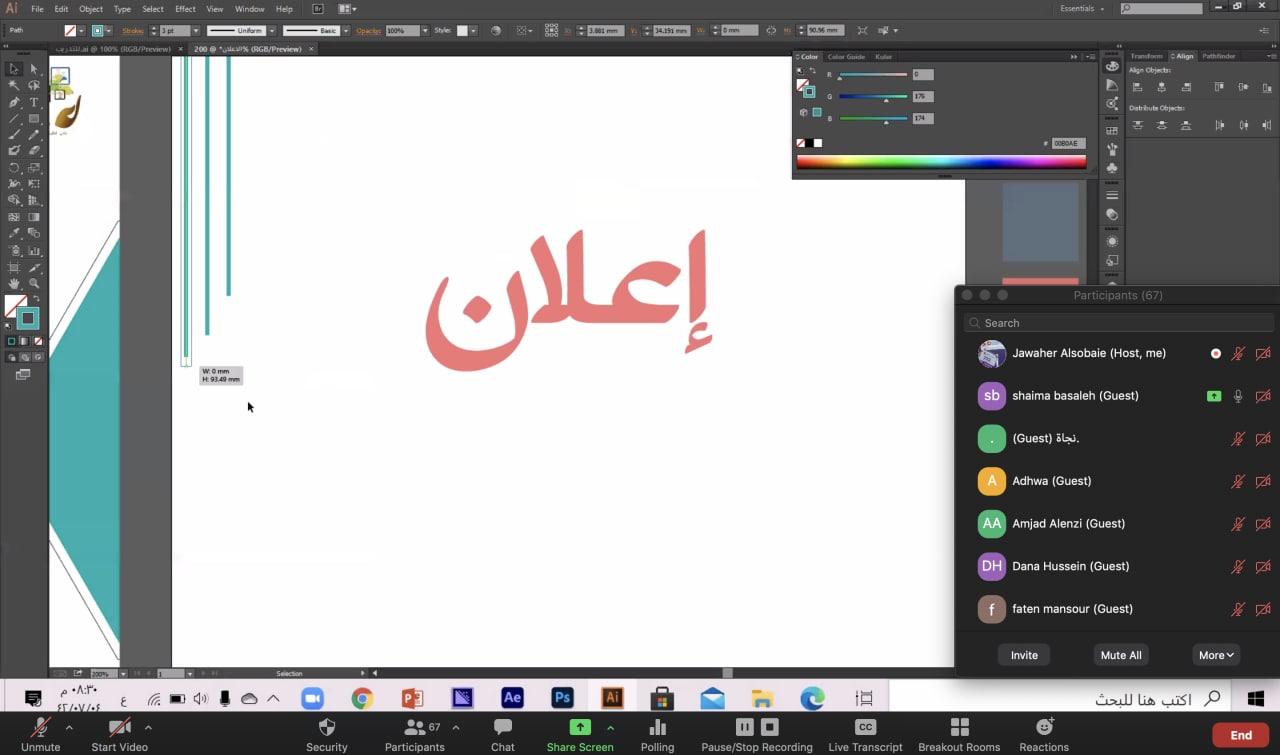
Task: Expand the Uniform stroke profile dropdown
Action: (x=271, y=31)
